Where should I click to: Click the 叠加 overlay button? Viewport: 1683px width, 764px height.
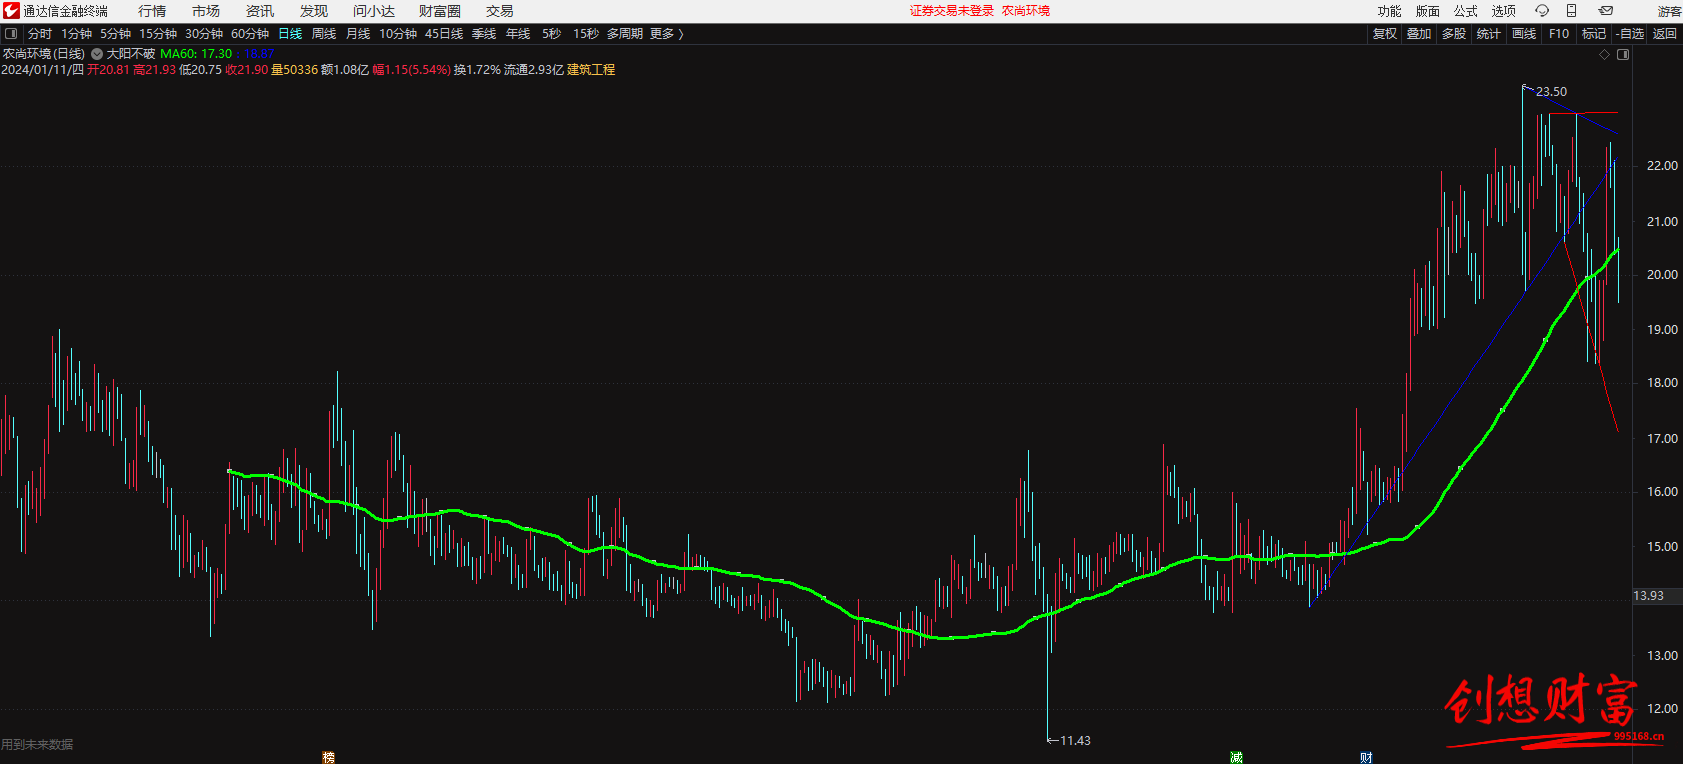coord(1419,34)
